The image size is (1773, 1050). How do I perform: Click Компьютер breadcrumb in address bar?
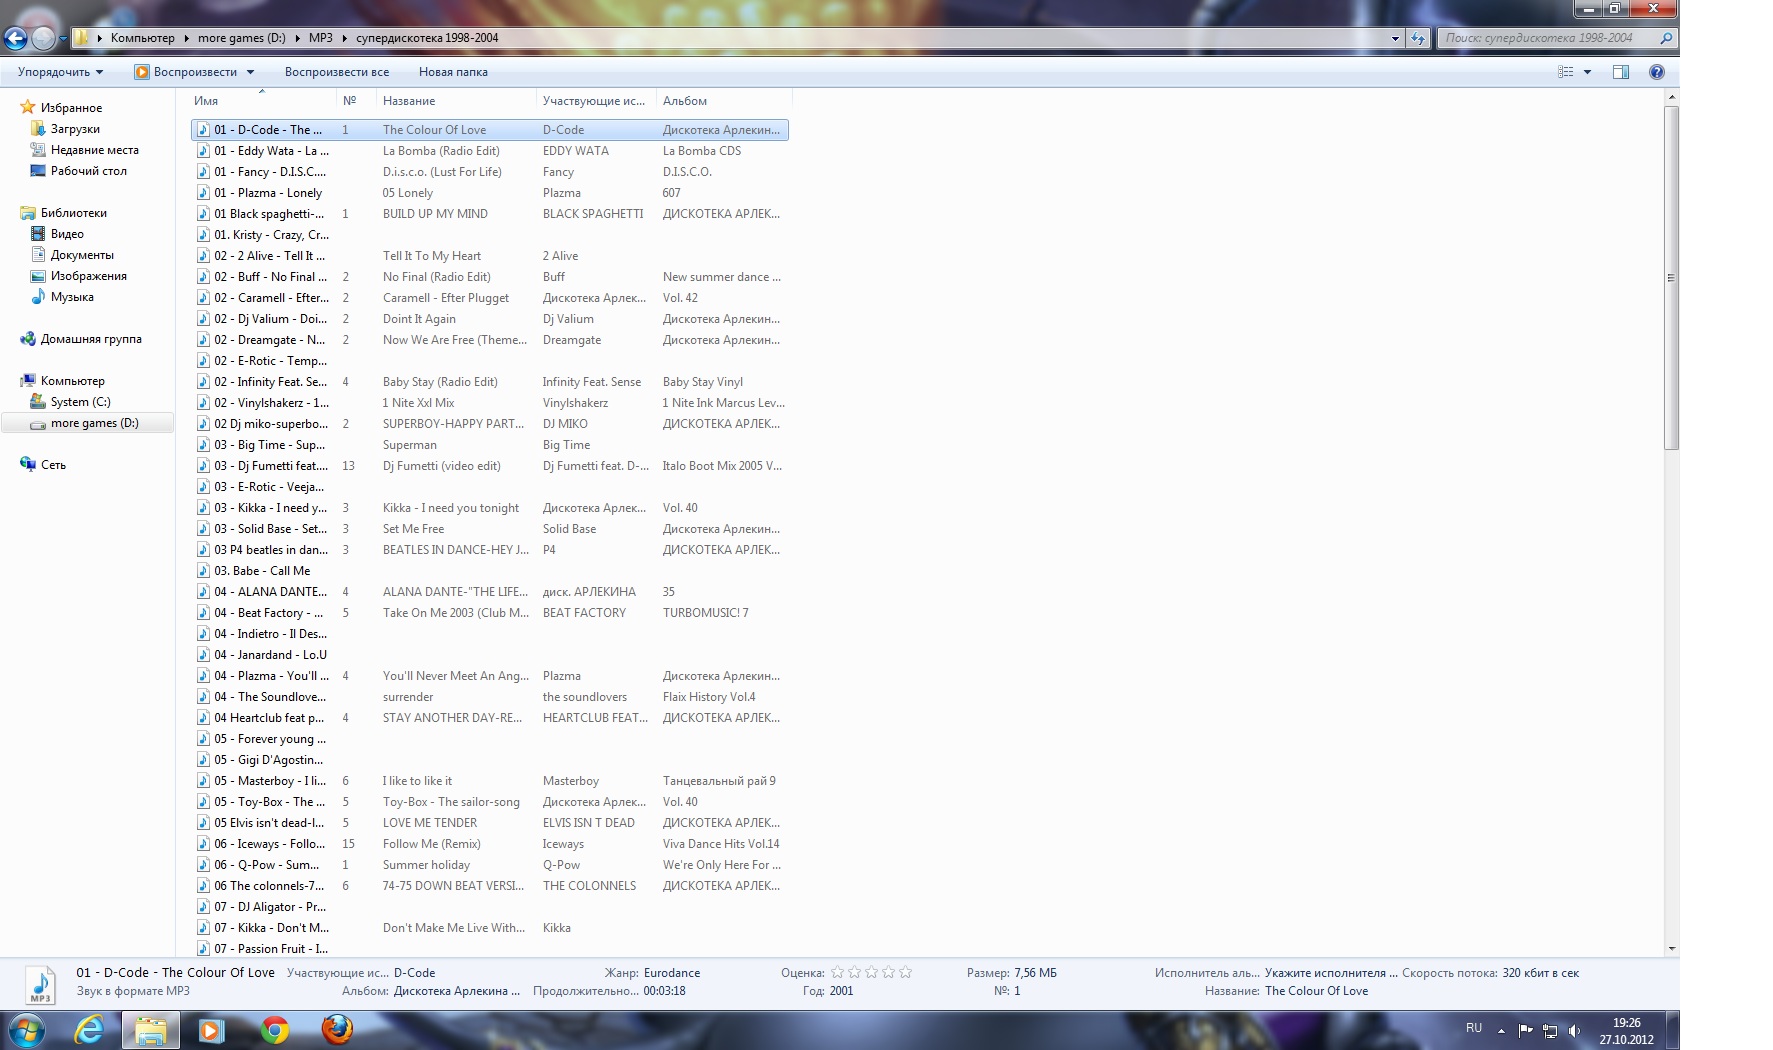tap(142, 38)
